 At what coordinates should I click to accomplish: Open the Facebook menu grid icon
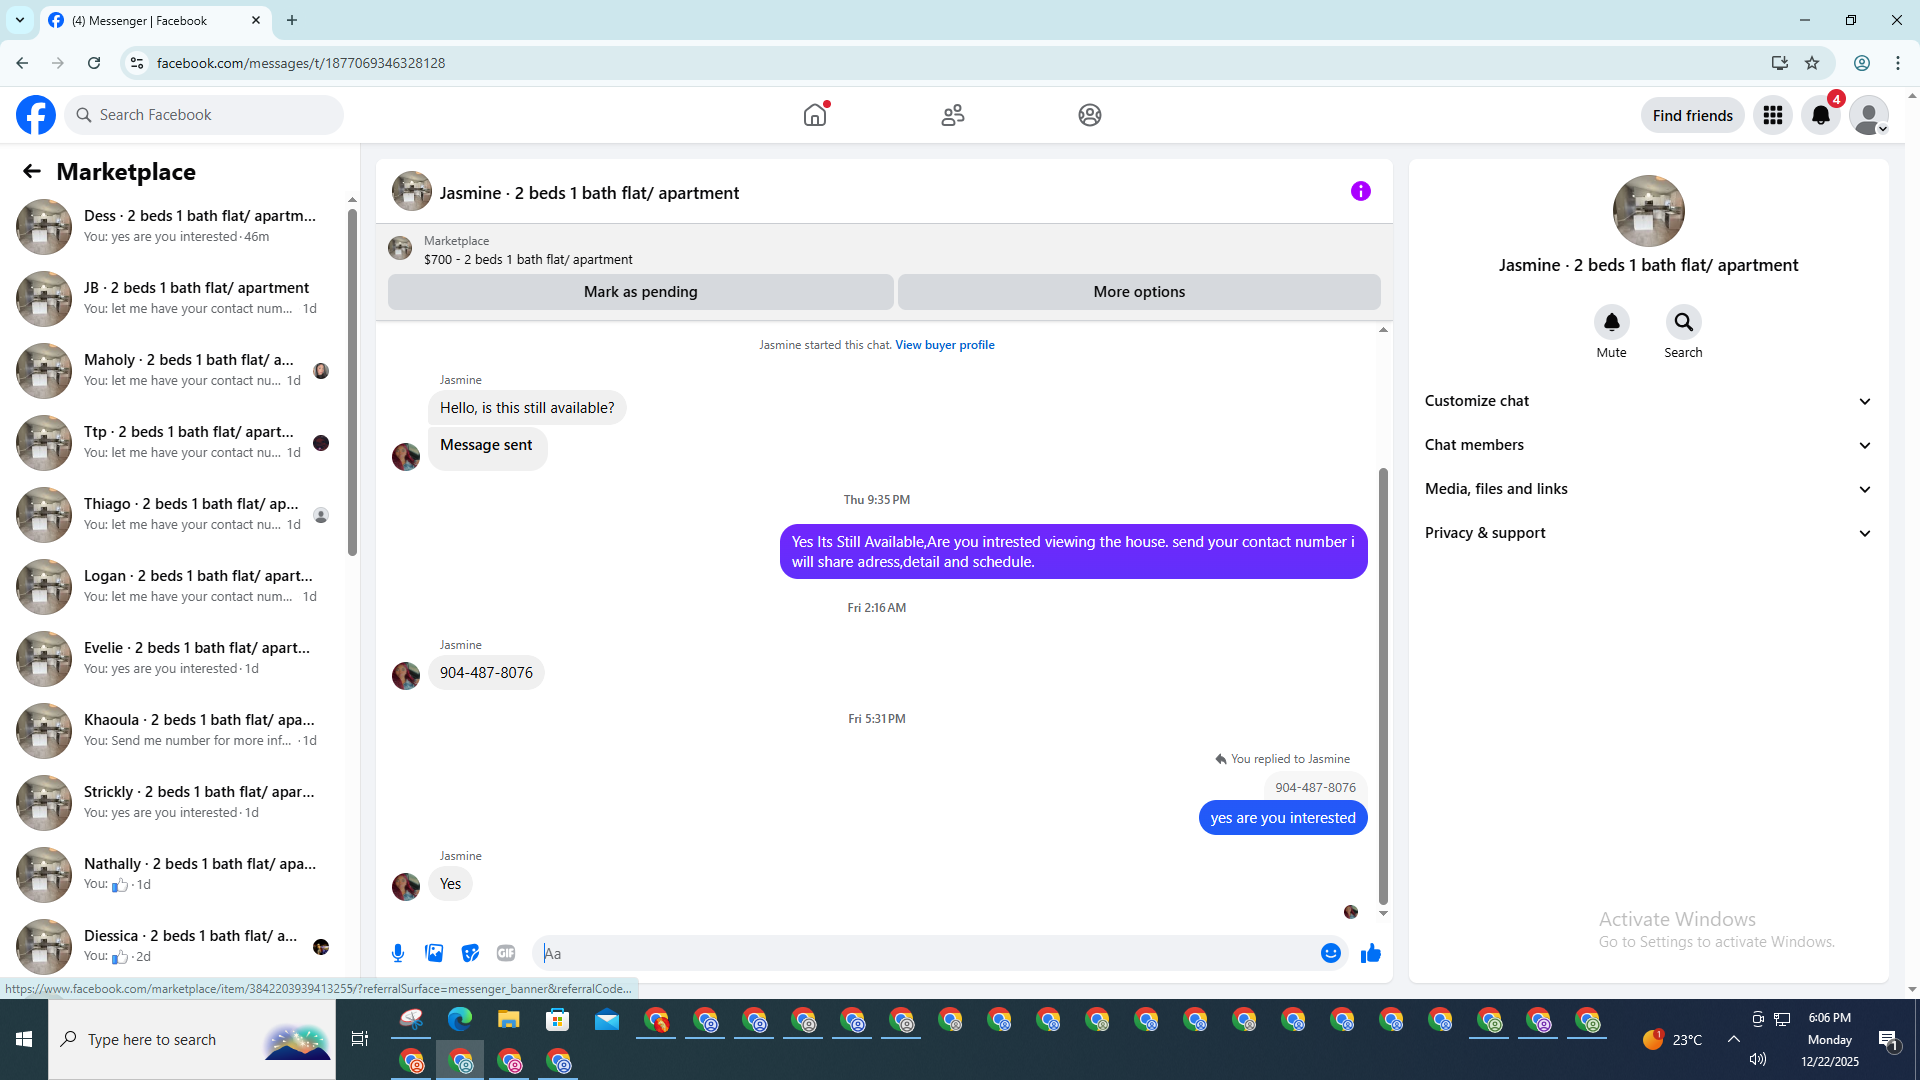click(1773, 115)
